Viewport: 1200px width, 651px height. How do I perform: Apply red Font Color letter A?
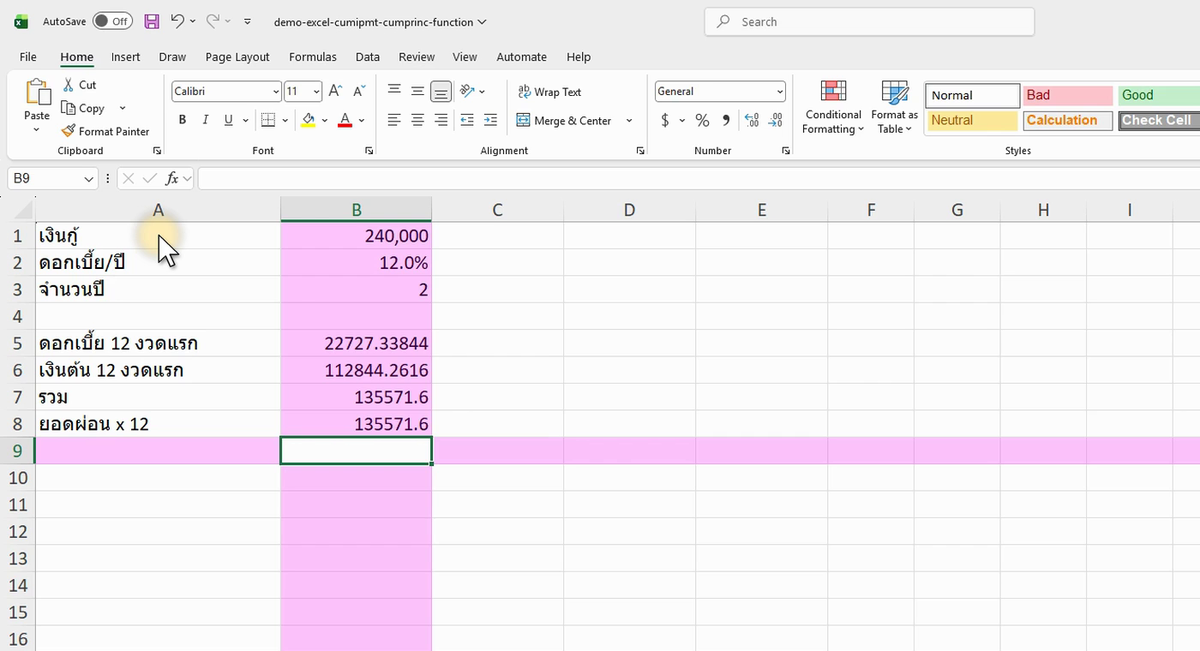[x=345, y=120]
